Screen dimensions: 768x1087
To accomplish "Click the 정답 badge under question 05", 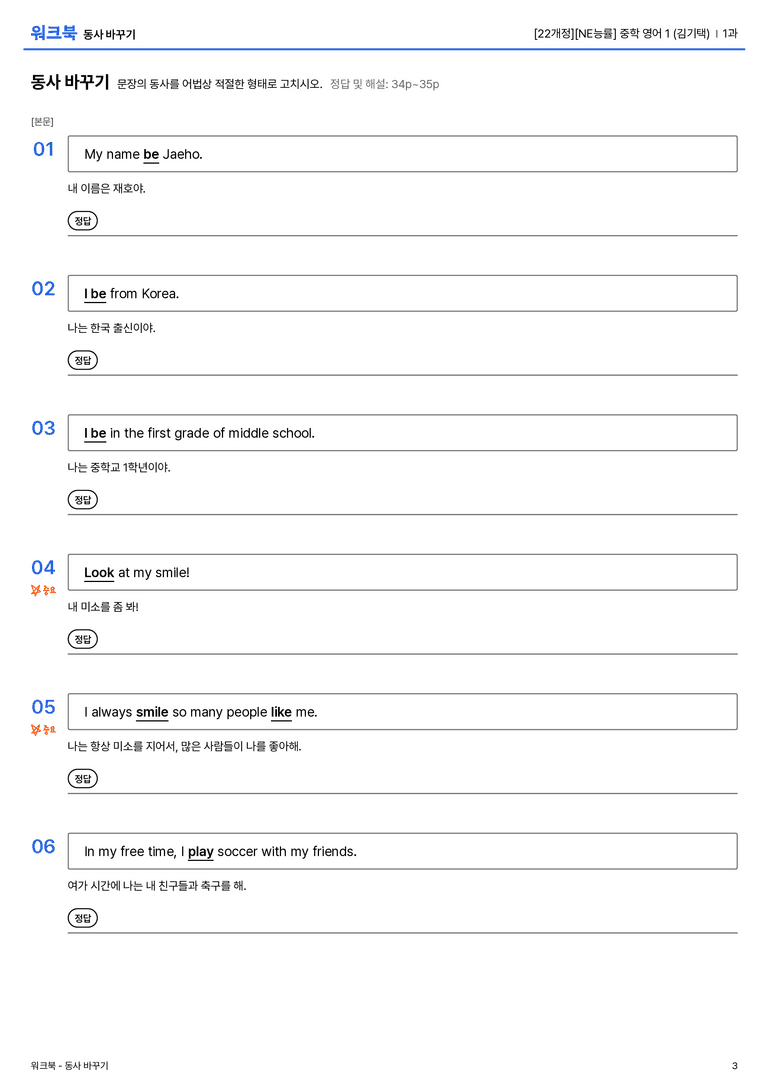I will (x=82, y=779).
